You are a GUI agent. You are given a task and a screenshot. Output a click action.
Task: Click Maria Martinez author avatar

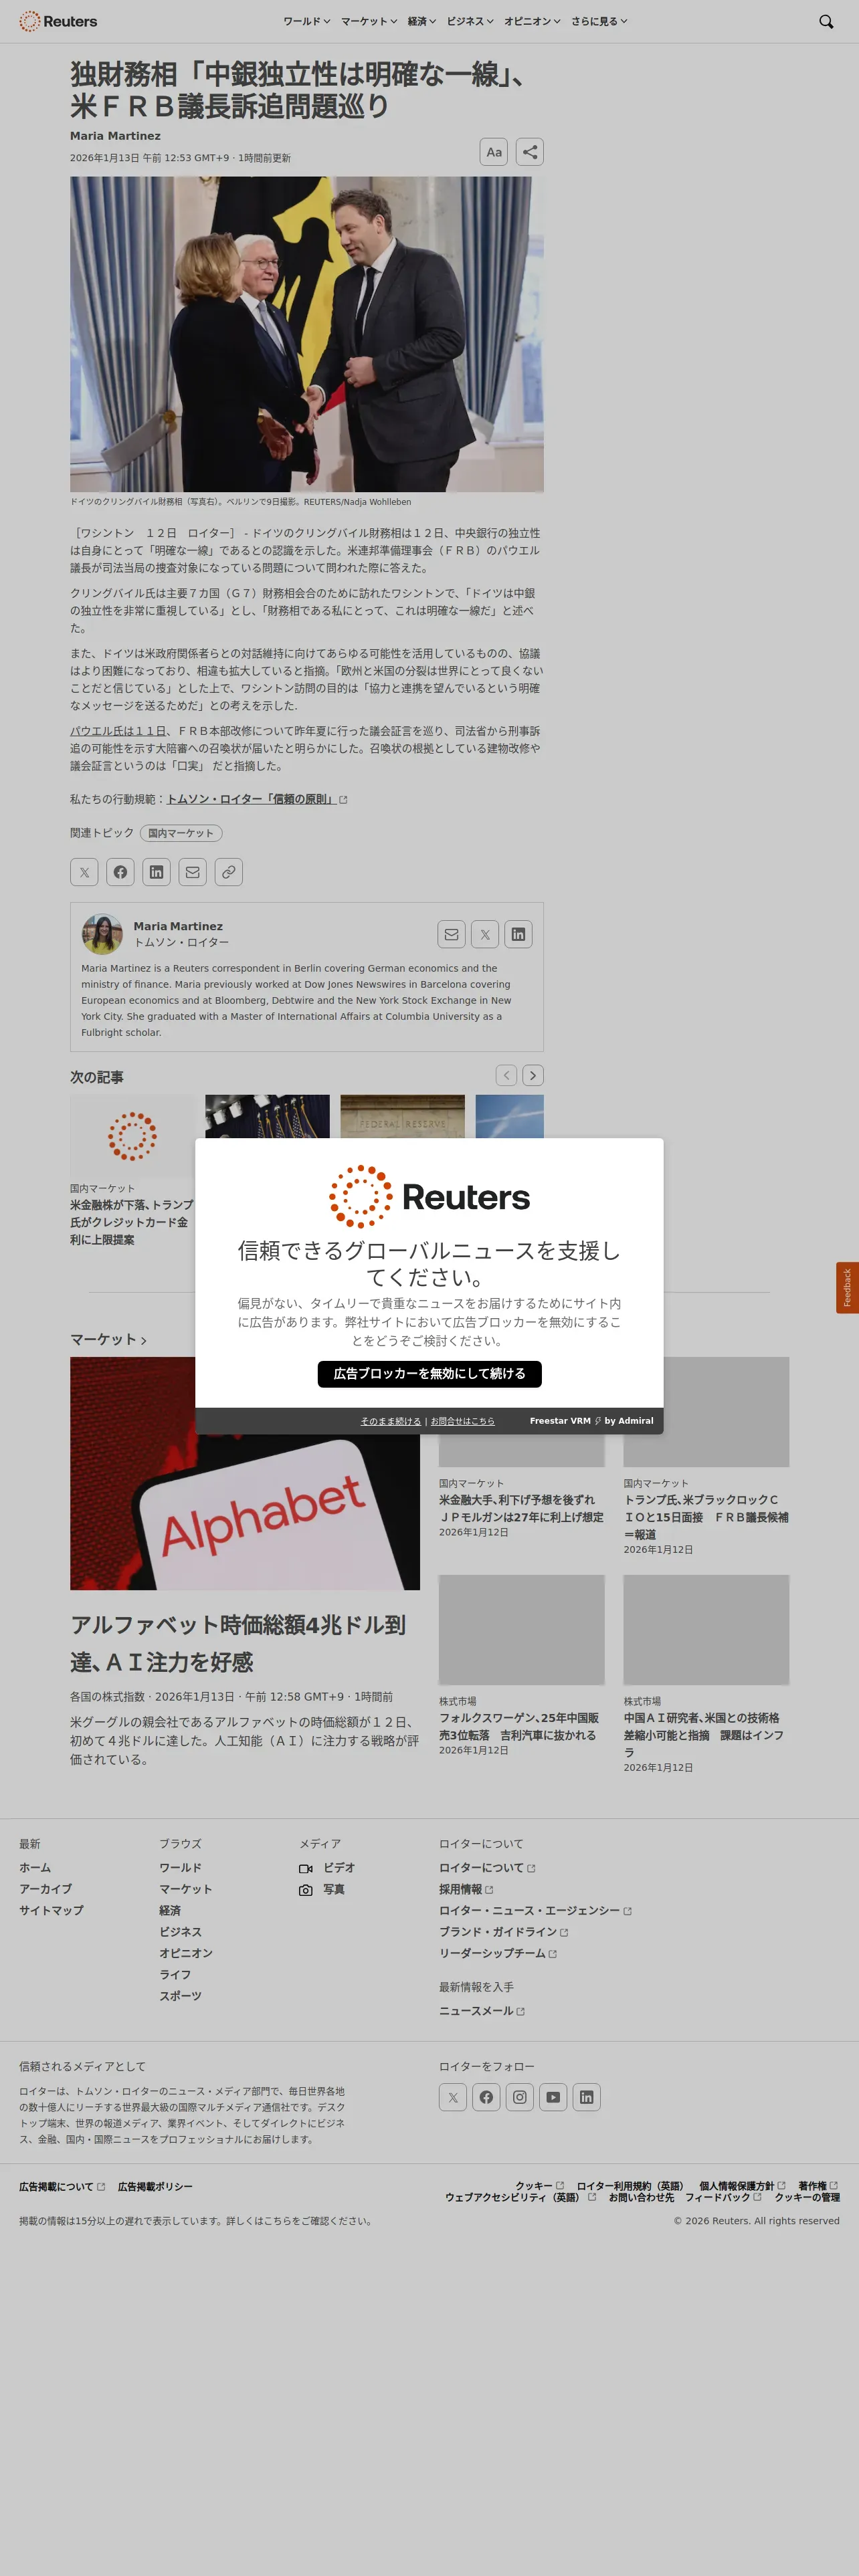point(102,934)
